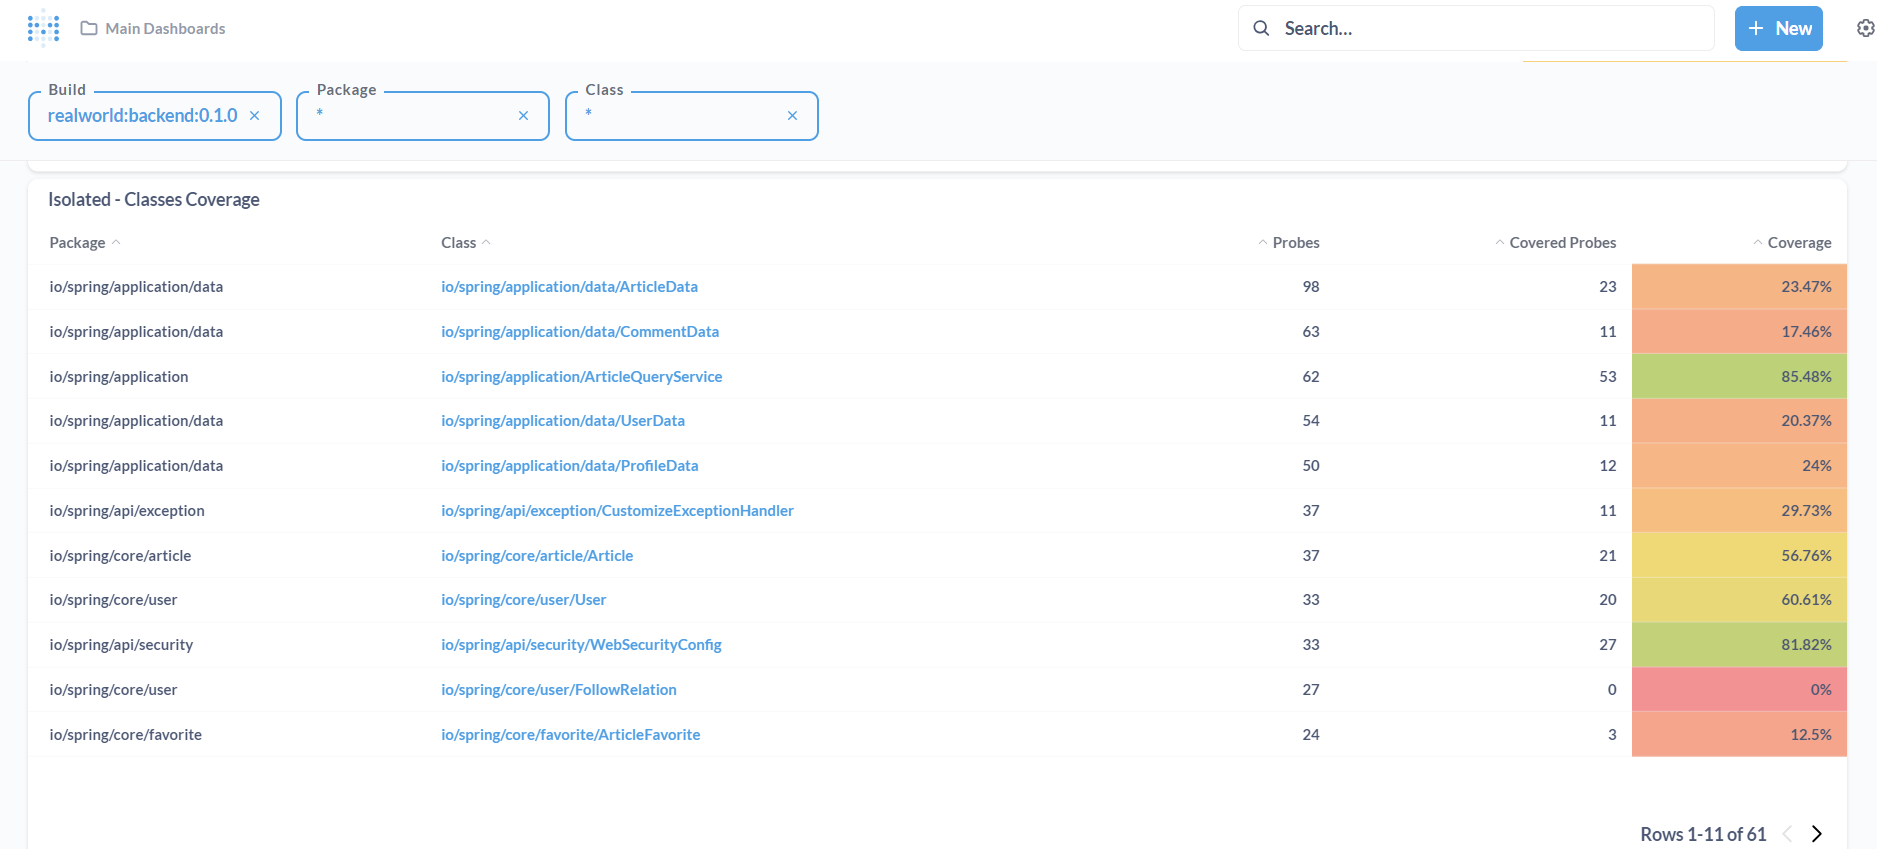Click probes value 98 for ArticleData

pos(1311,287)
